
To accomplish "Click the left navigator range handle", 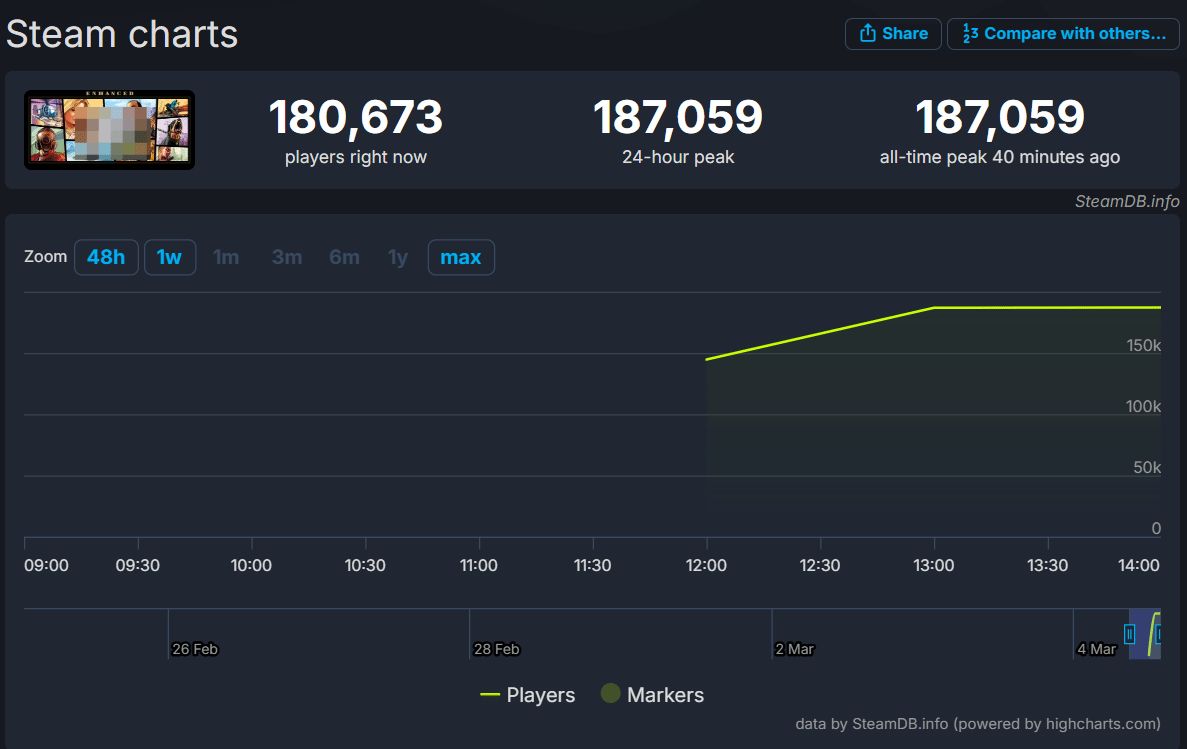I will click(x=1129, y=634).
